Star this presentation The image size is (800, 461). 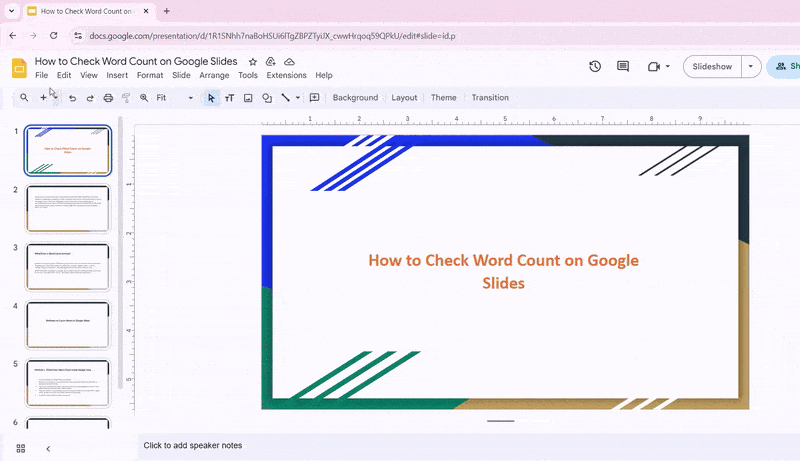pyautogui.click(x=253, y=62)
